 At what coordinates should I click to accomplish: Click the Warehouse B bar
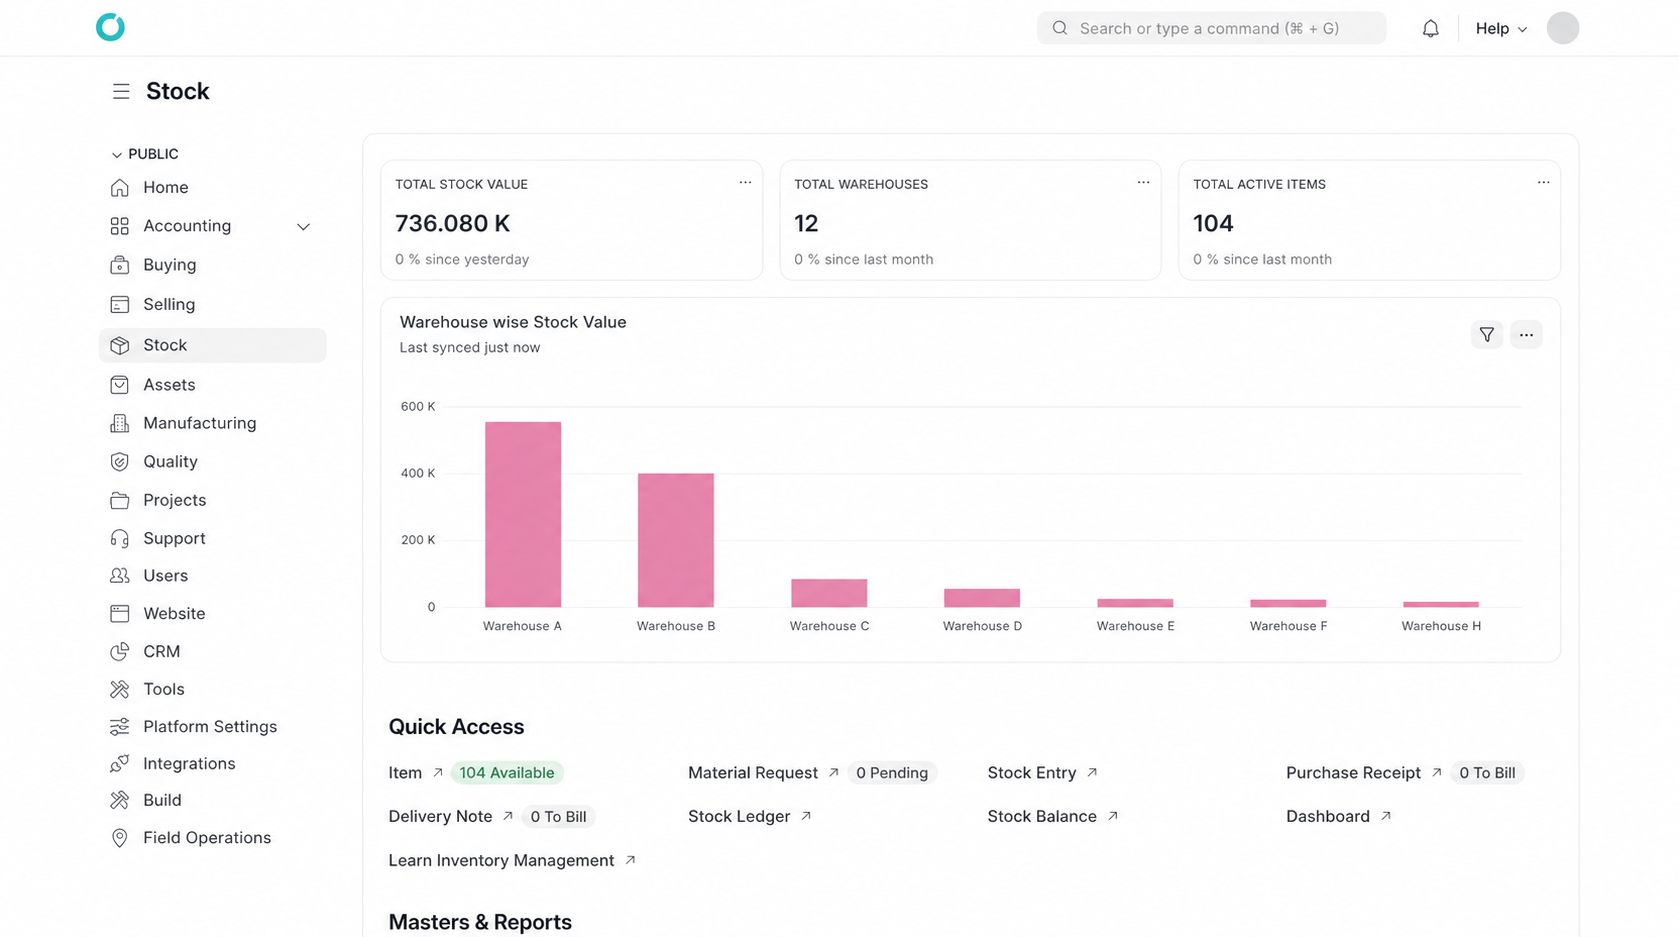click(676, 540)
